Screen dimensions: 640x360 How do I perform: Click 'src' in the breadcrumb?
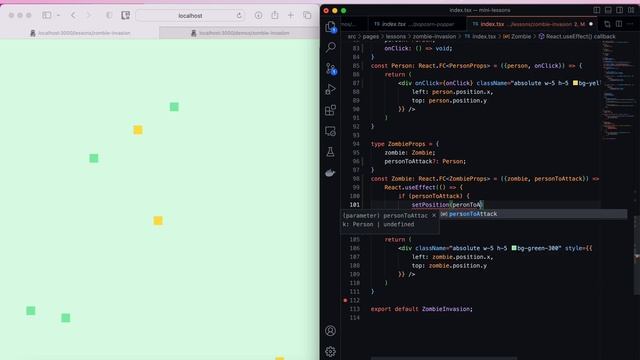click(351, 36)
